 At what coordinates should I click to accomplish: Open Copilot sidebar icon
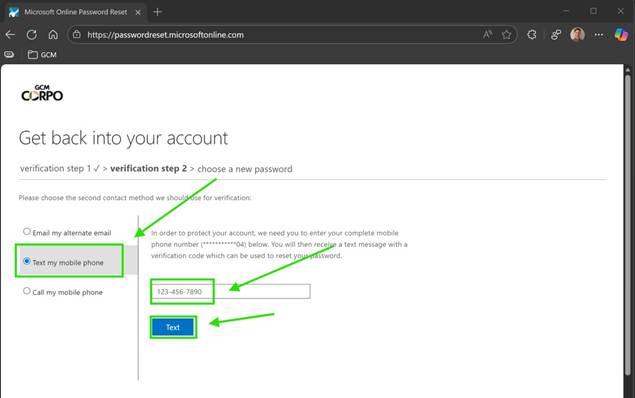[x=621, y=35]
